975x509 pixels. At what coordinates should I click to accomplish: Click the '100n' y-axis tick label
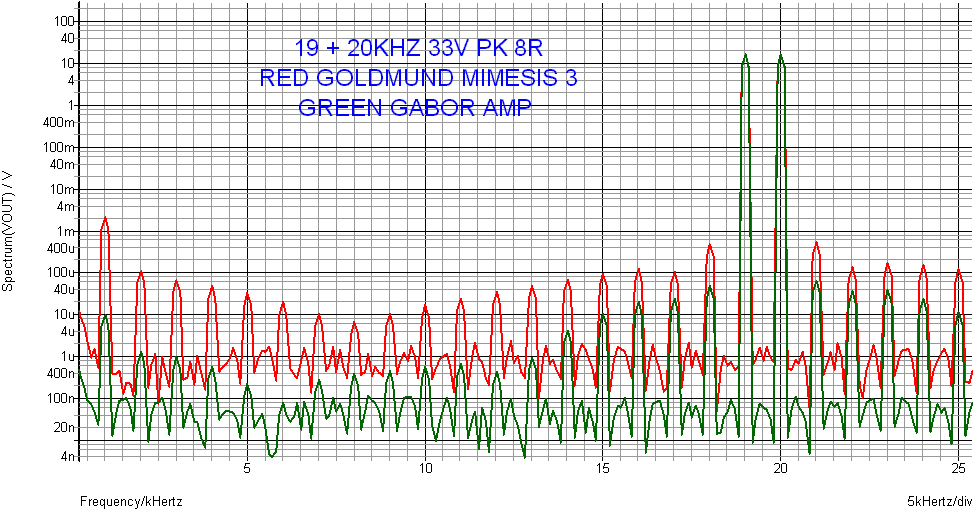coord(63,399)
